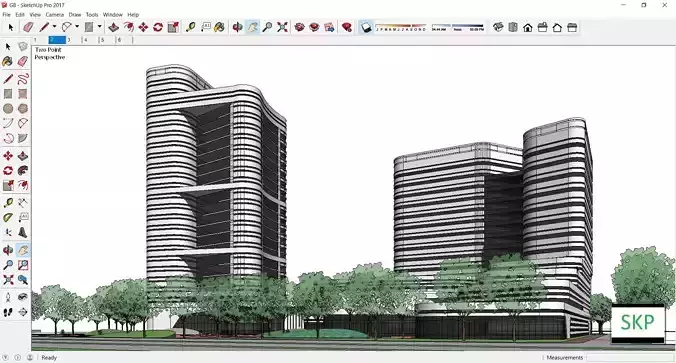
Task: Click the sign-in user status bar icon
Action: pos(30,358)
